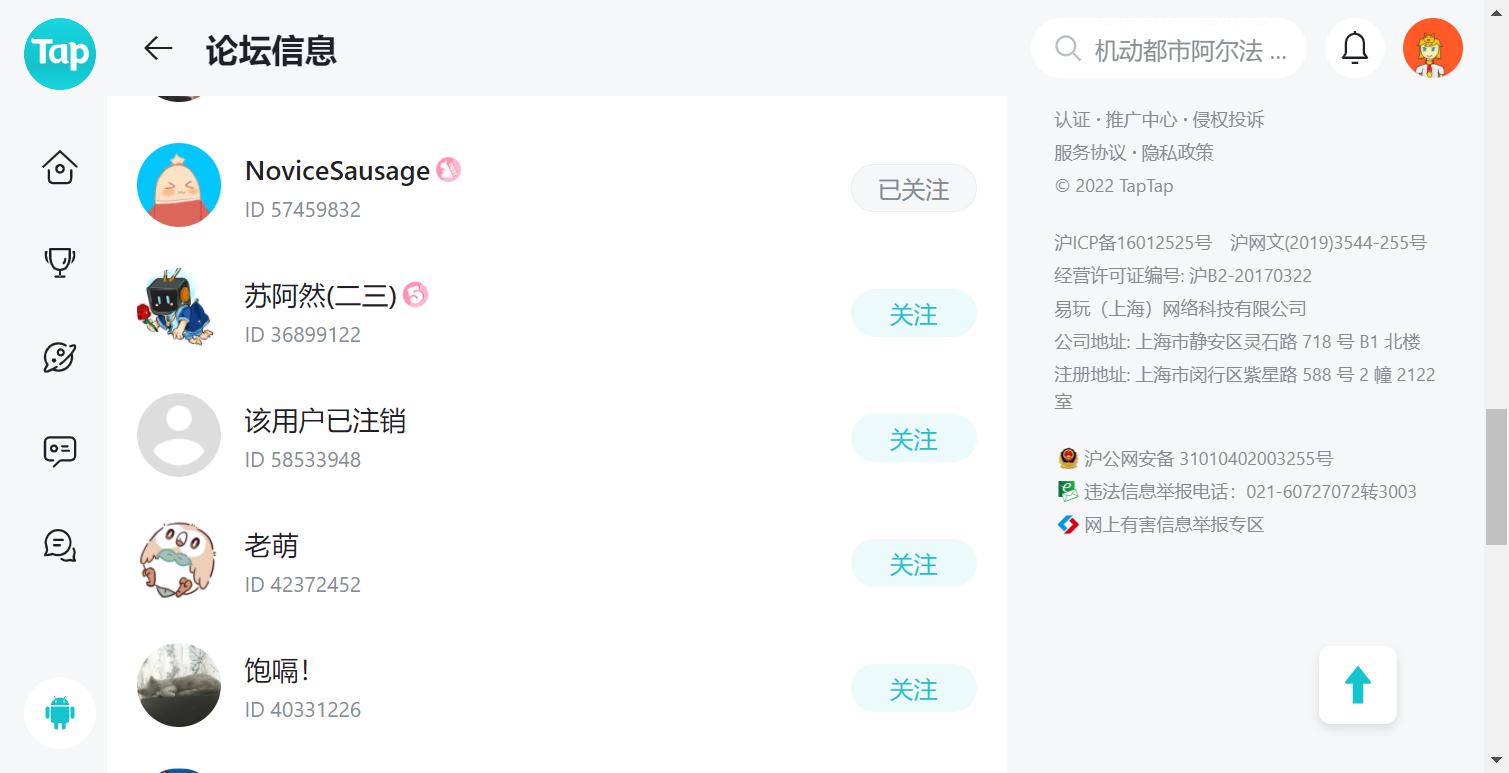Click the 违法信息举报 icon
The image size is (1509, 773).
[x=1068, y=491]
